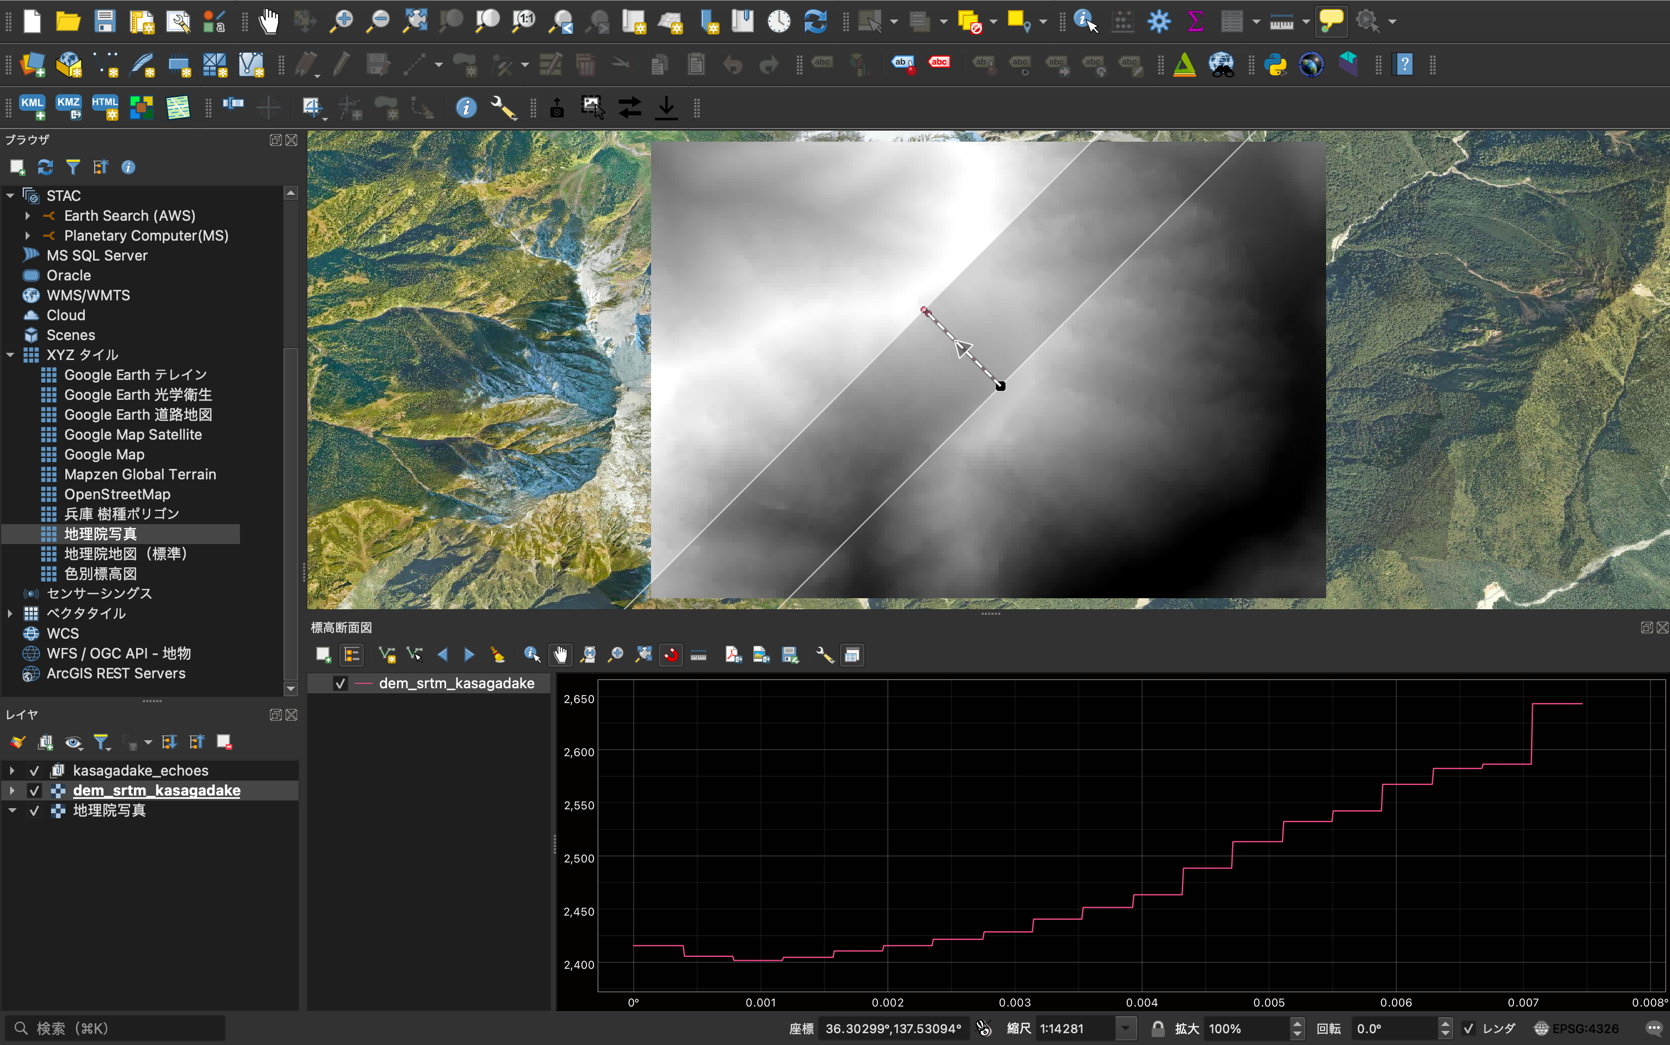Capture curve in elevation profile

pos(387,655)
